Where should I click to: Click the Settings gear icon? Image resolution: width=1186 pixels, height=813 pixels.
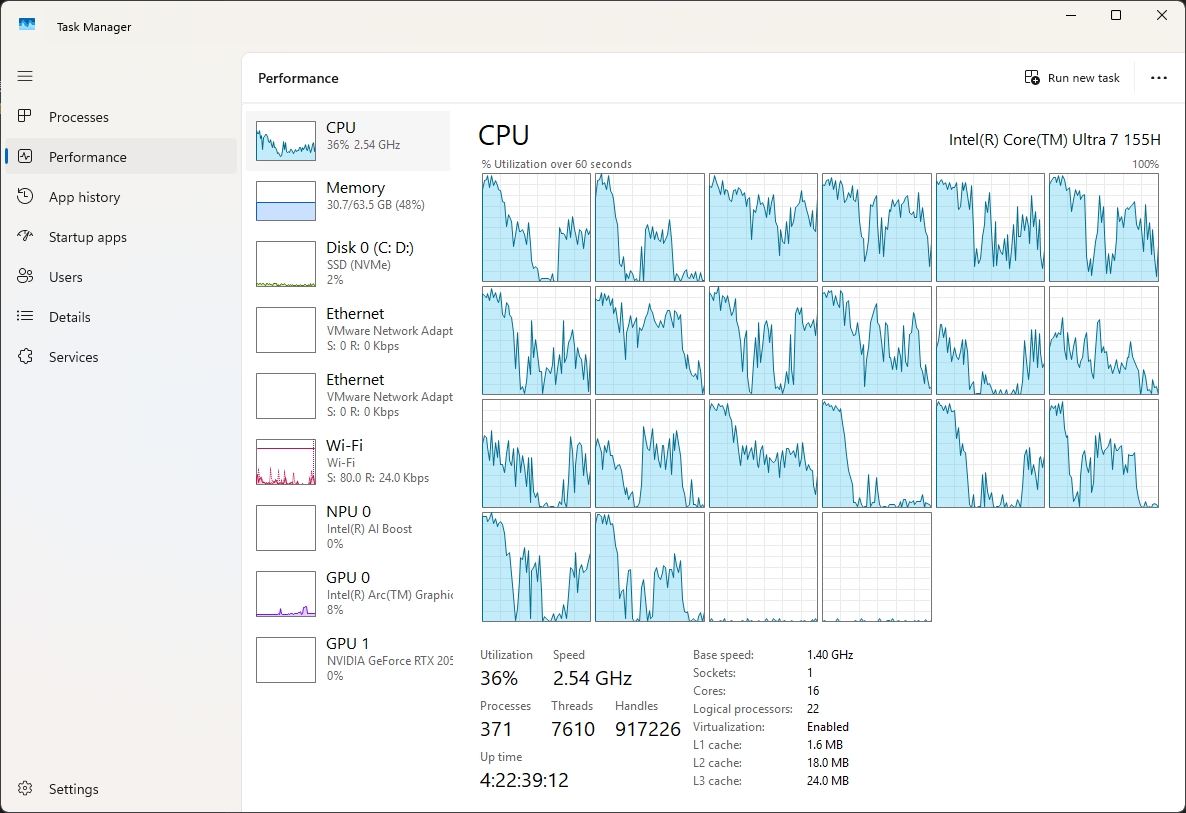tap(25, 789)
